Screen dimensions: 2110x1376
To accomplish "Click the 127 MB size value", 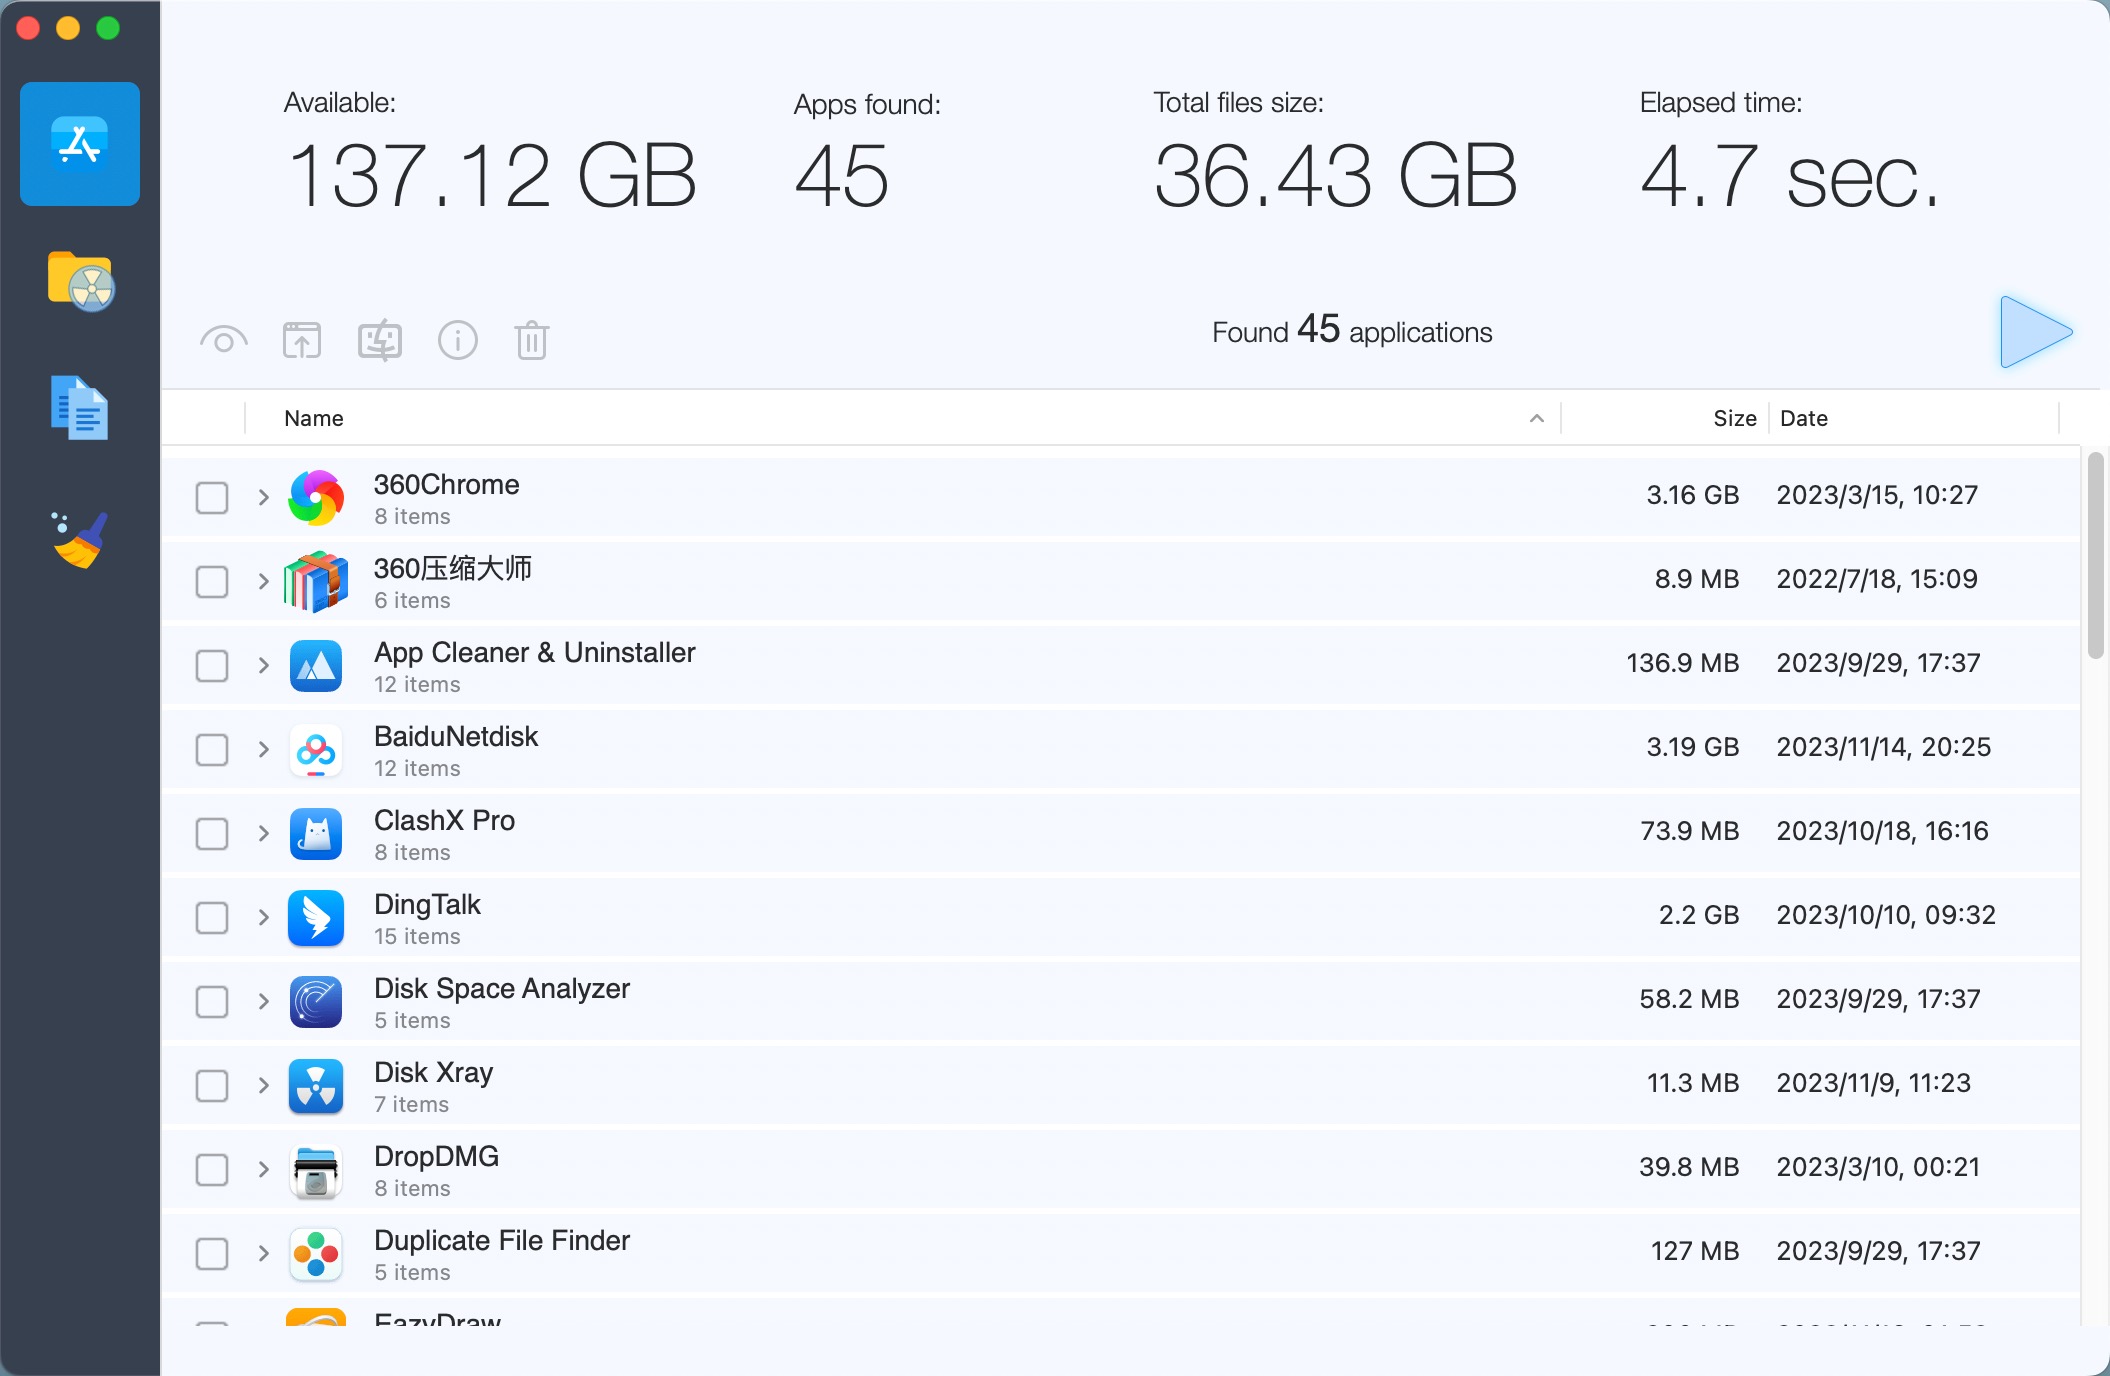I will pos(1695,1251).
